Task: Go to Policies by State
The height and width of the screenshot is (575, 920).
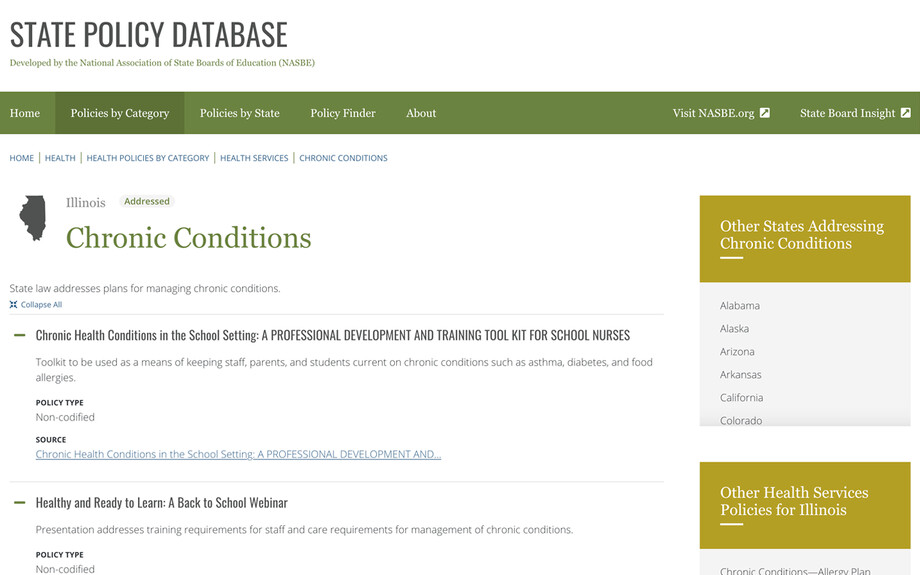Action: point(239,113)
